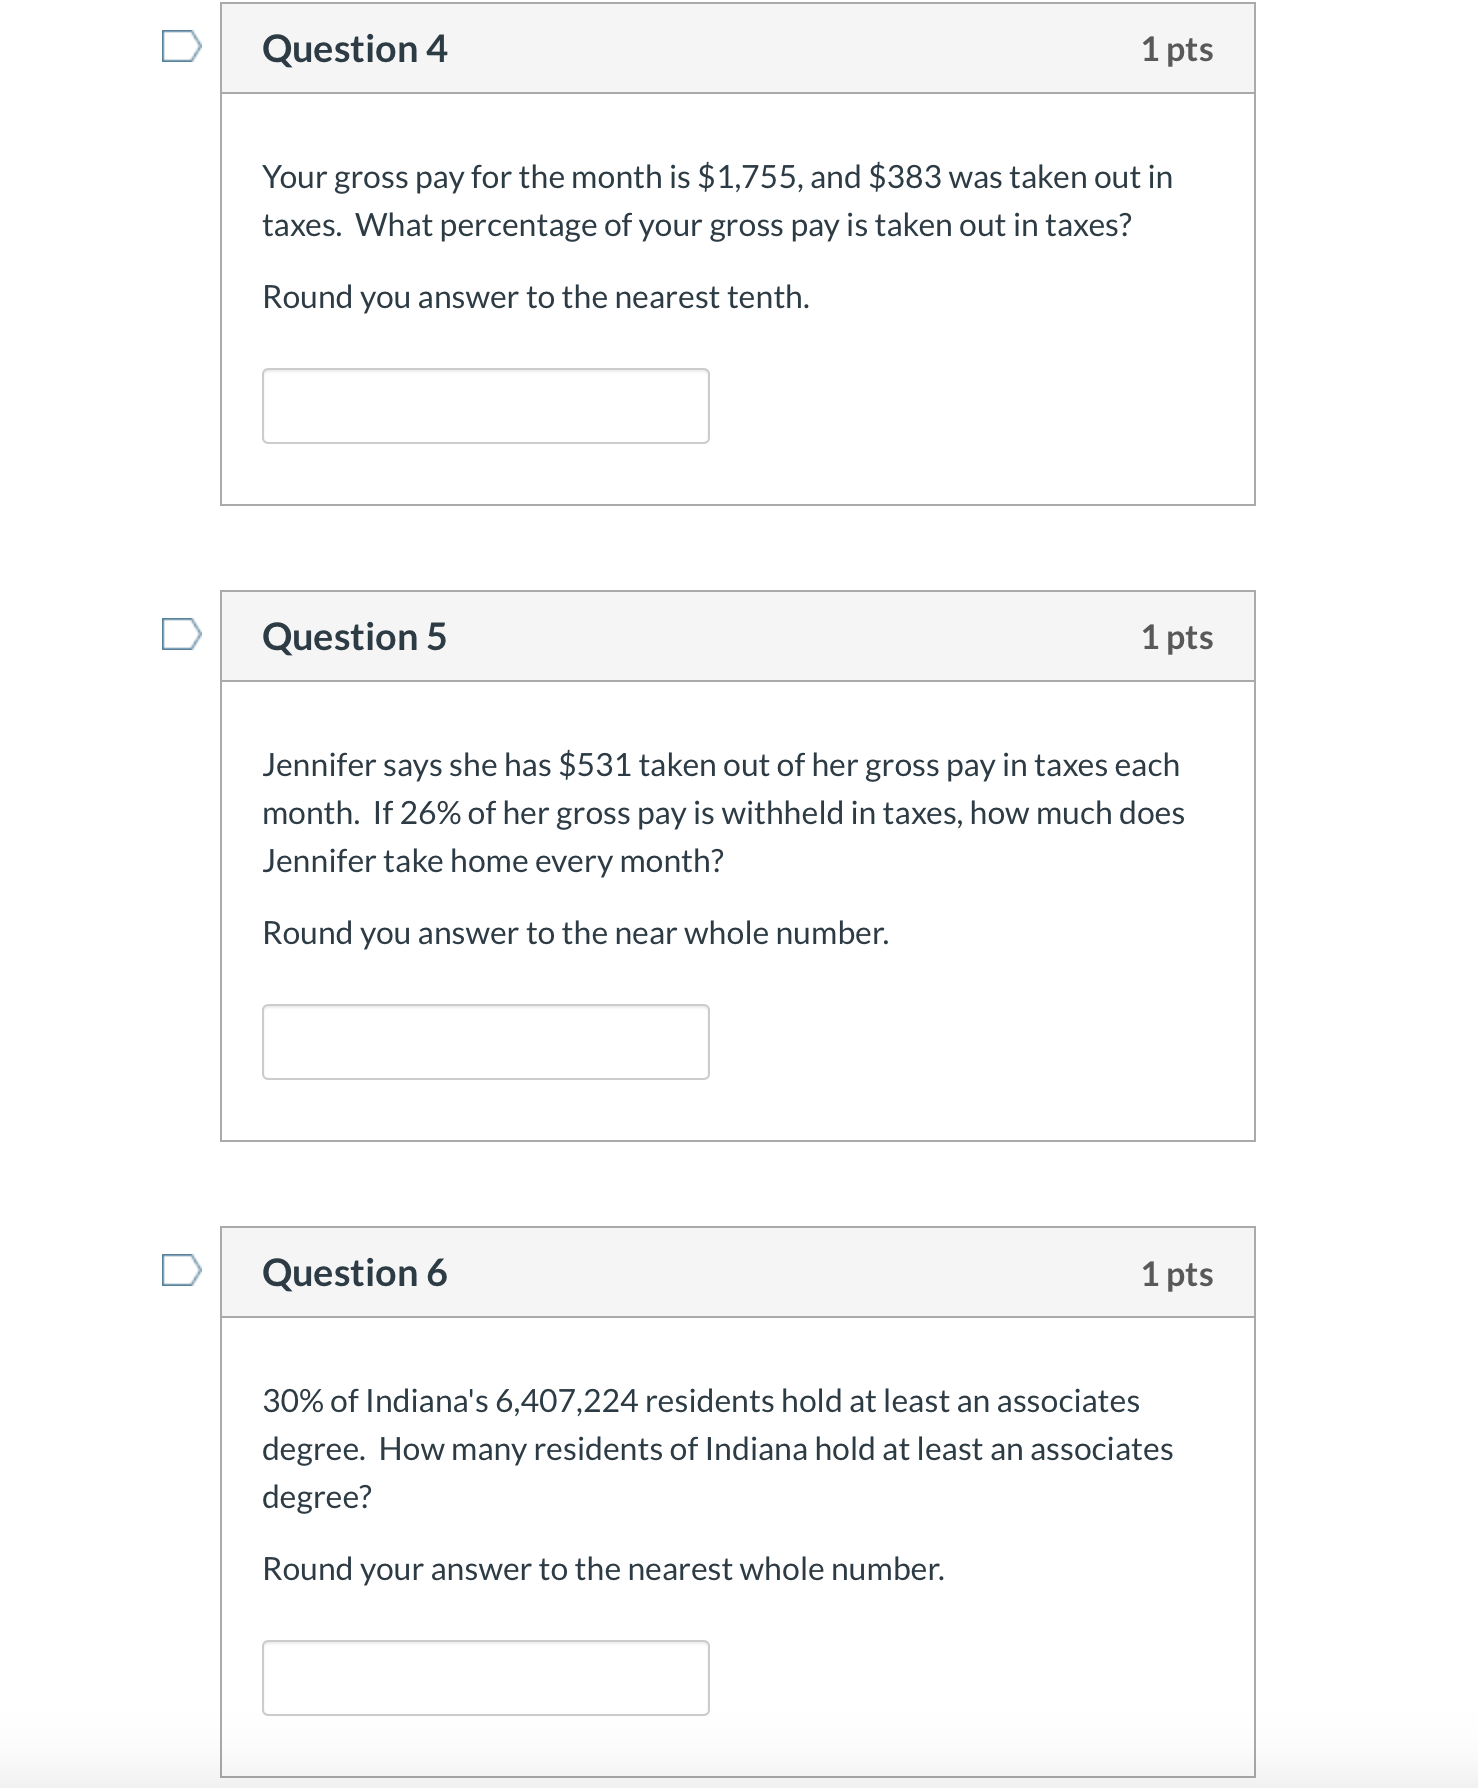Click the 1 pts label on Question 6
The height and width of the screenshot is (1788, 1478).
[1179, 1273]
